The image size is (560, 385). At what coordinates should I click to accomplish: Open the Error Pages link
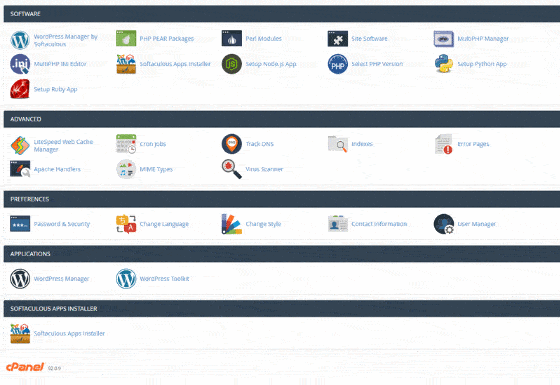(x=473, y=144)
